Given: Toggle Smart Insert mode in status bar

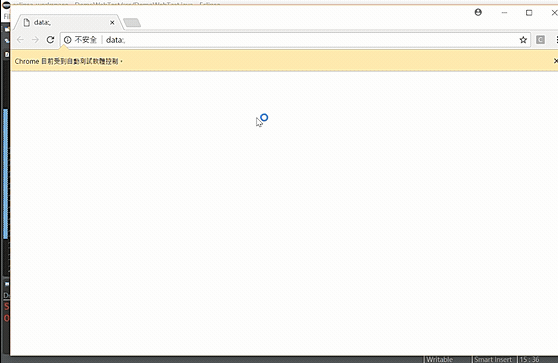Looking at the screenshot, I should click(x=493, y=359).
